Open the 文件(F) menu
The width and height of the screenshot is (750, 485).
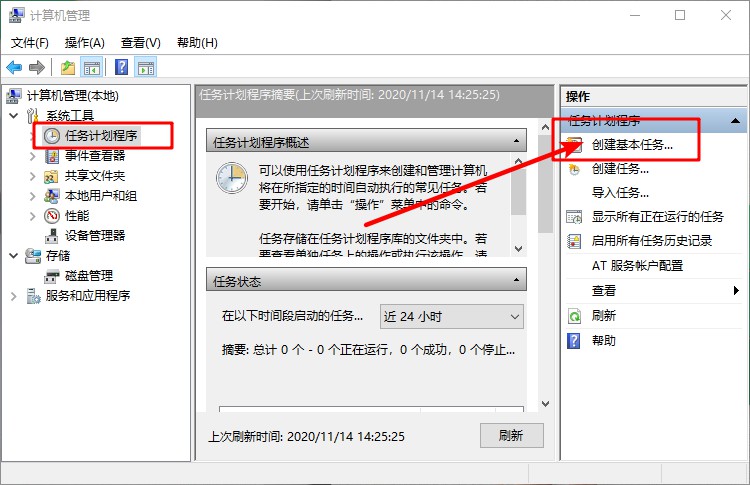[30, 43]
